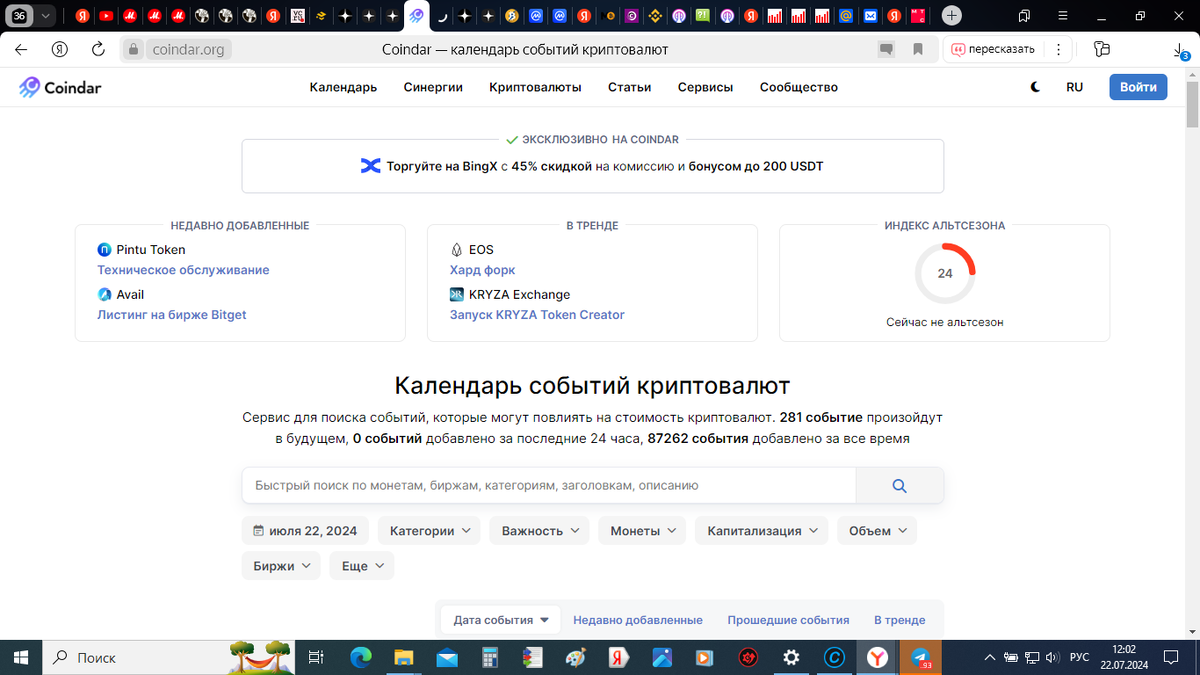Open the Сообщество menu item
This screenshot has height=675, width=1200.
tap(798, 88)
